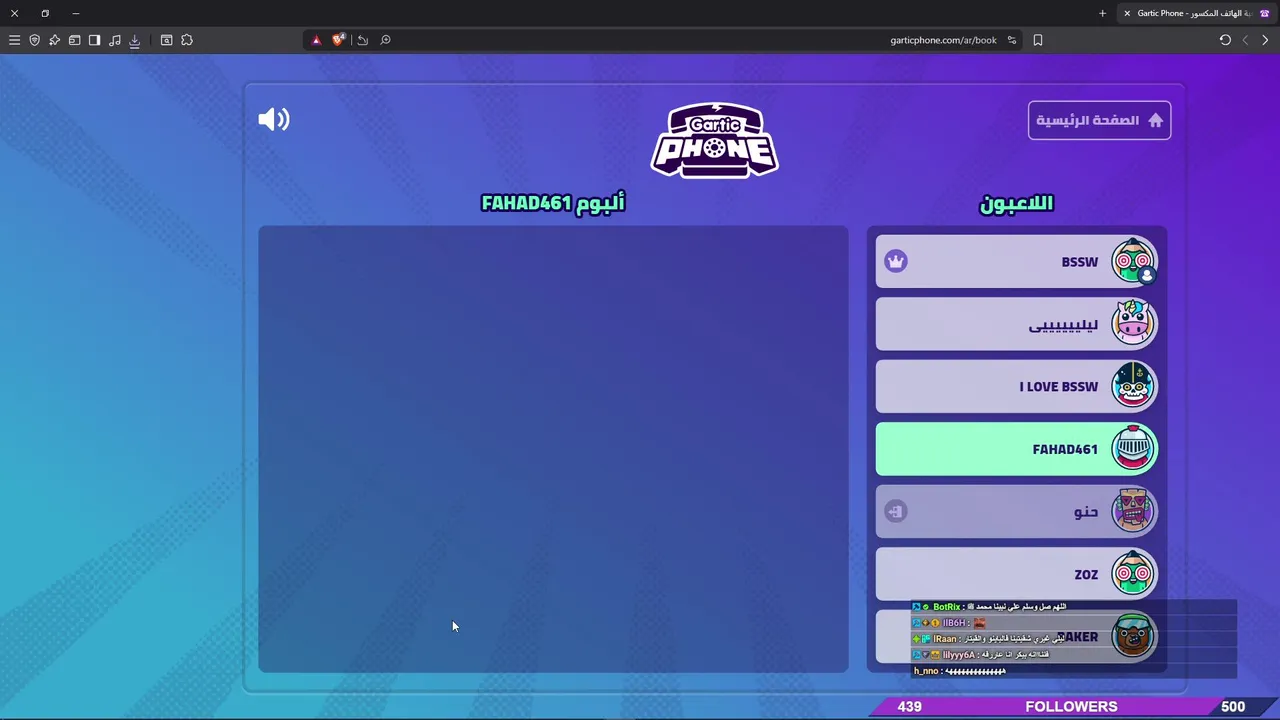Select player ليلييييييى in the list
Viewport: 1280px width, 720px height.
coord(1016,324)
